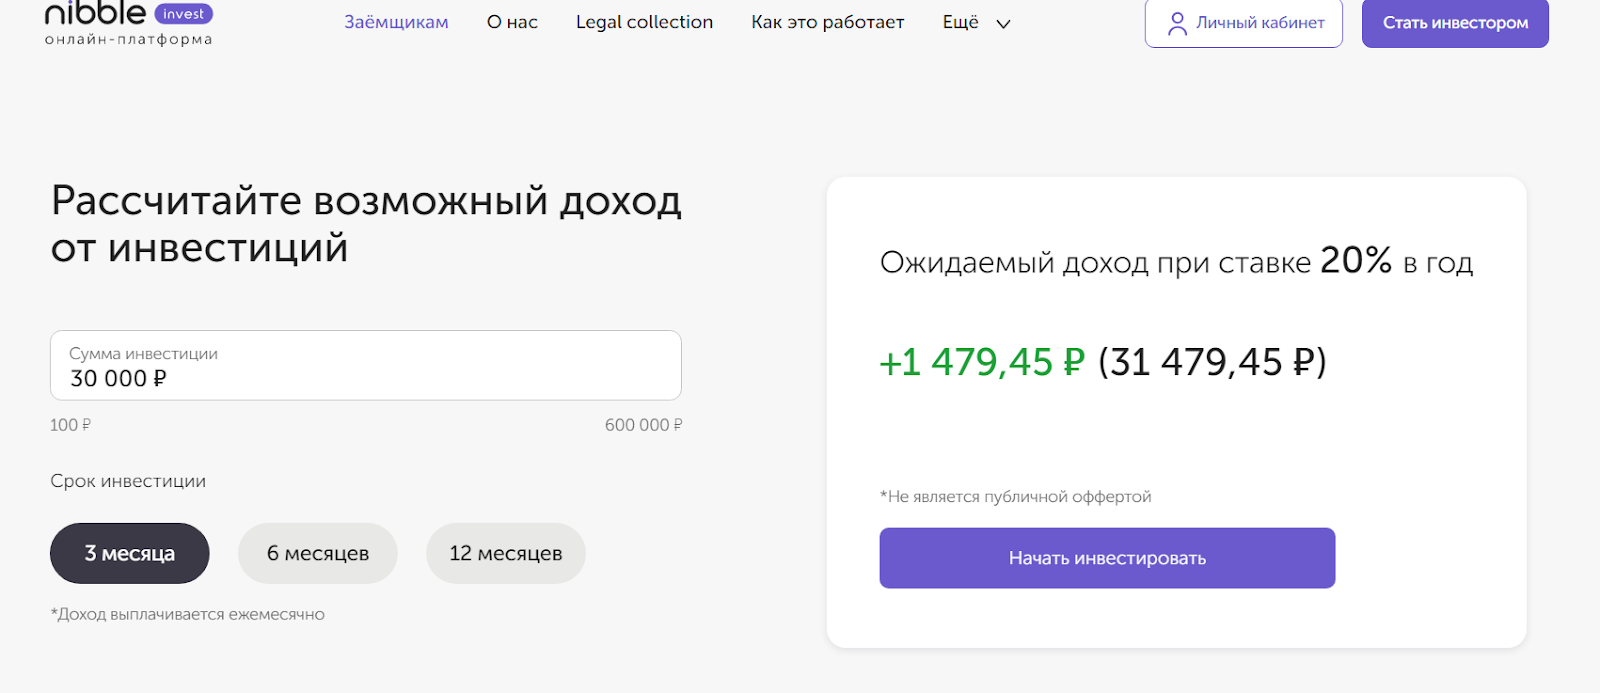Open Личный кабинет

click(1244, 23)
